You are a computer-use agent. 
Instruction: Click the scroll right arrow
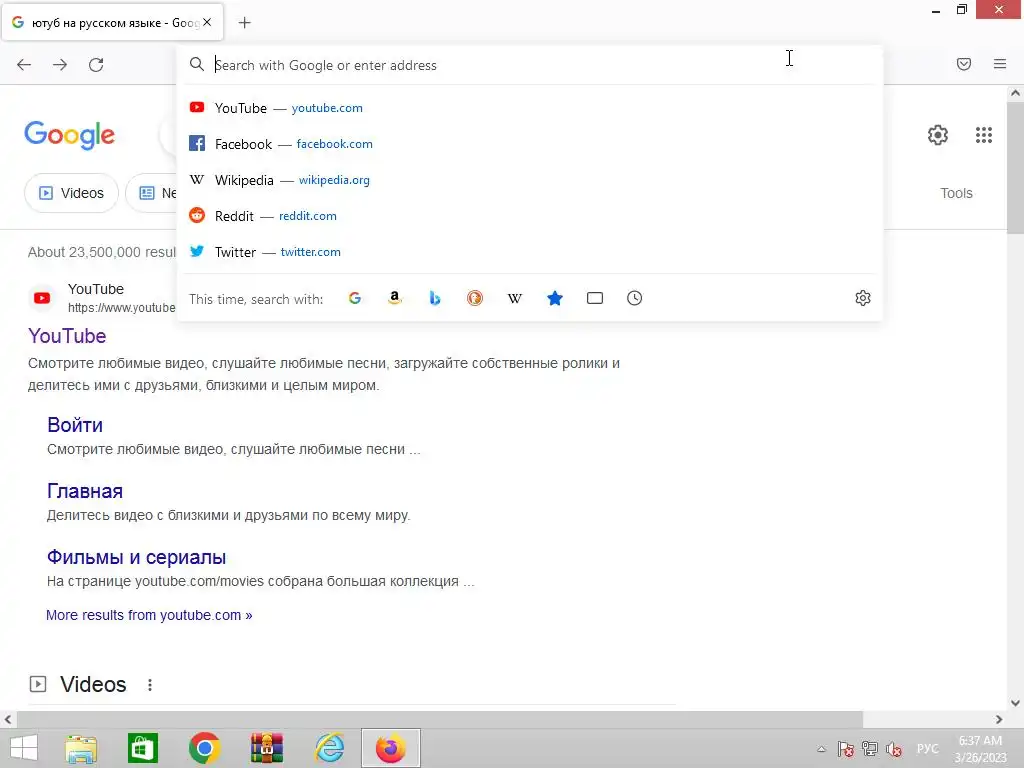click(999, 719)
